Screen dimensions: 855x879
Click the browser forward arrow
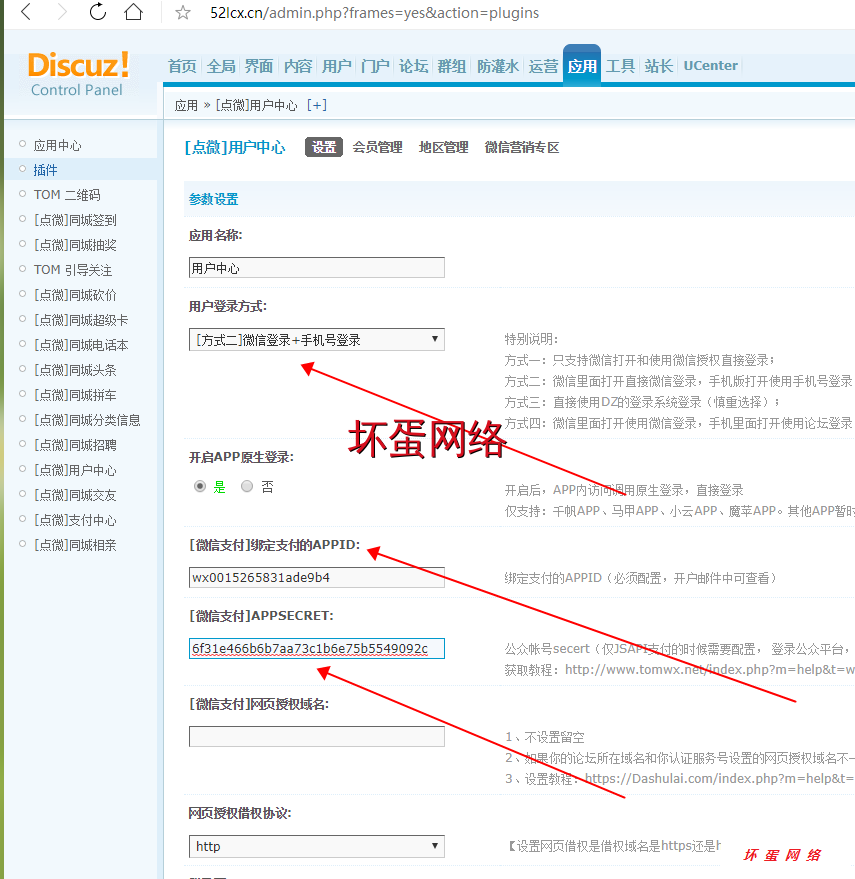[x=62, y=13]
